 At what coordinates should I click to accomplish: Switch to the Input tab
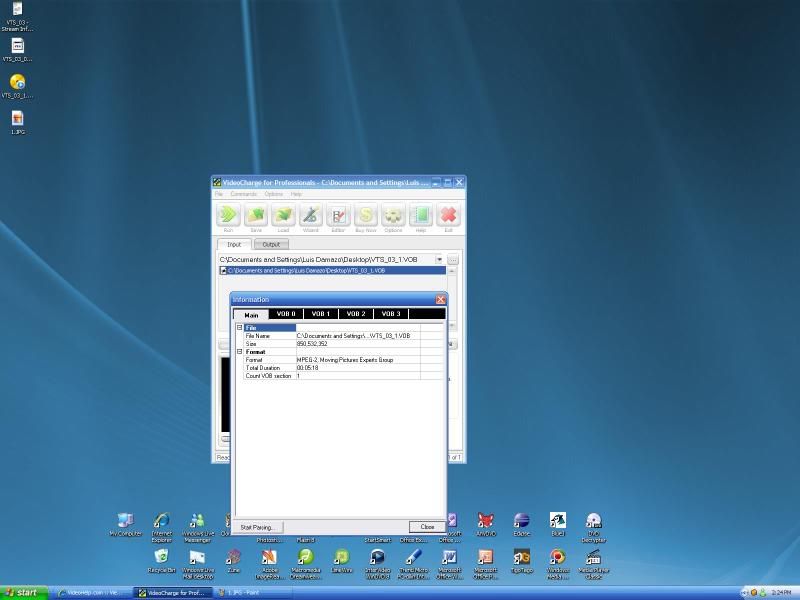(234, 244)
